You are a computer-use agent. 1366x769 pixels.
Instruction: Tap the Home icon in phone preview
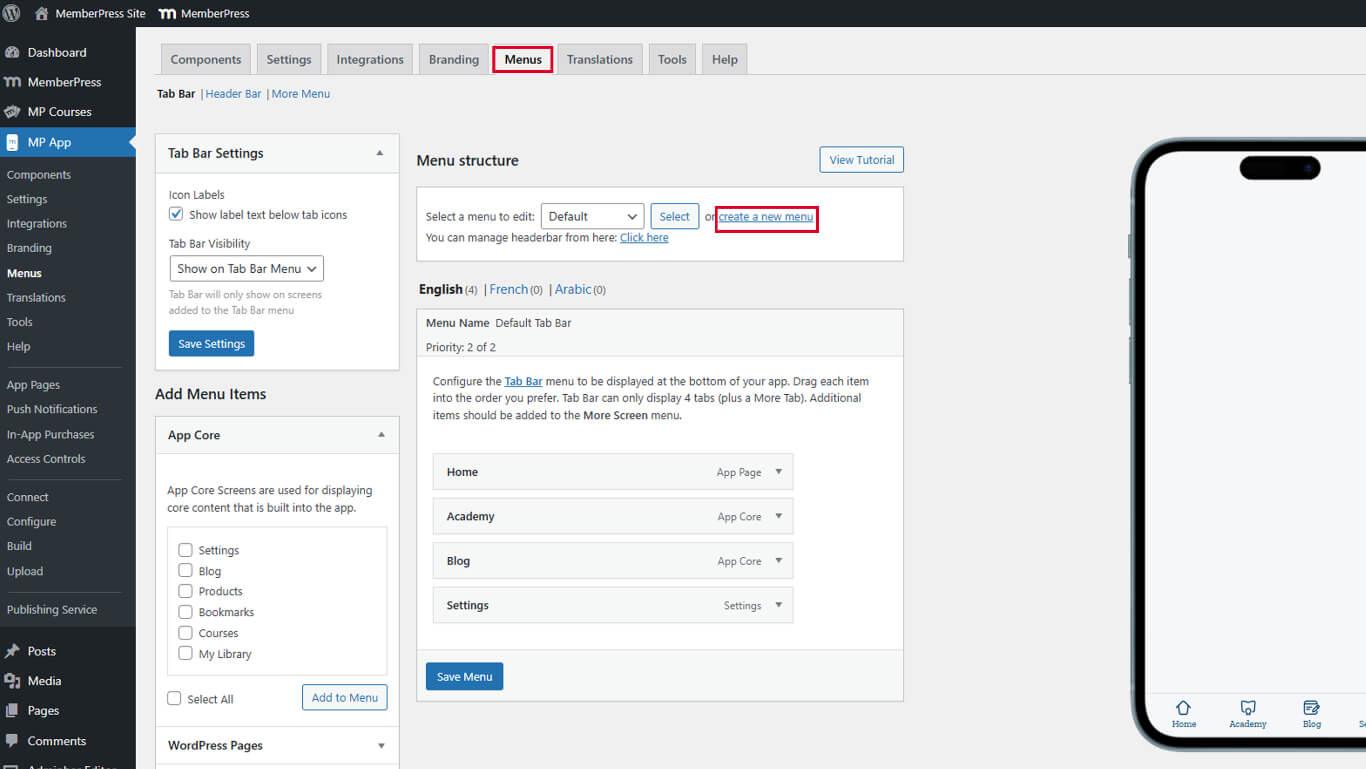(x=1183, y=708)
